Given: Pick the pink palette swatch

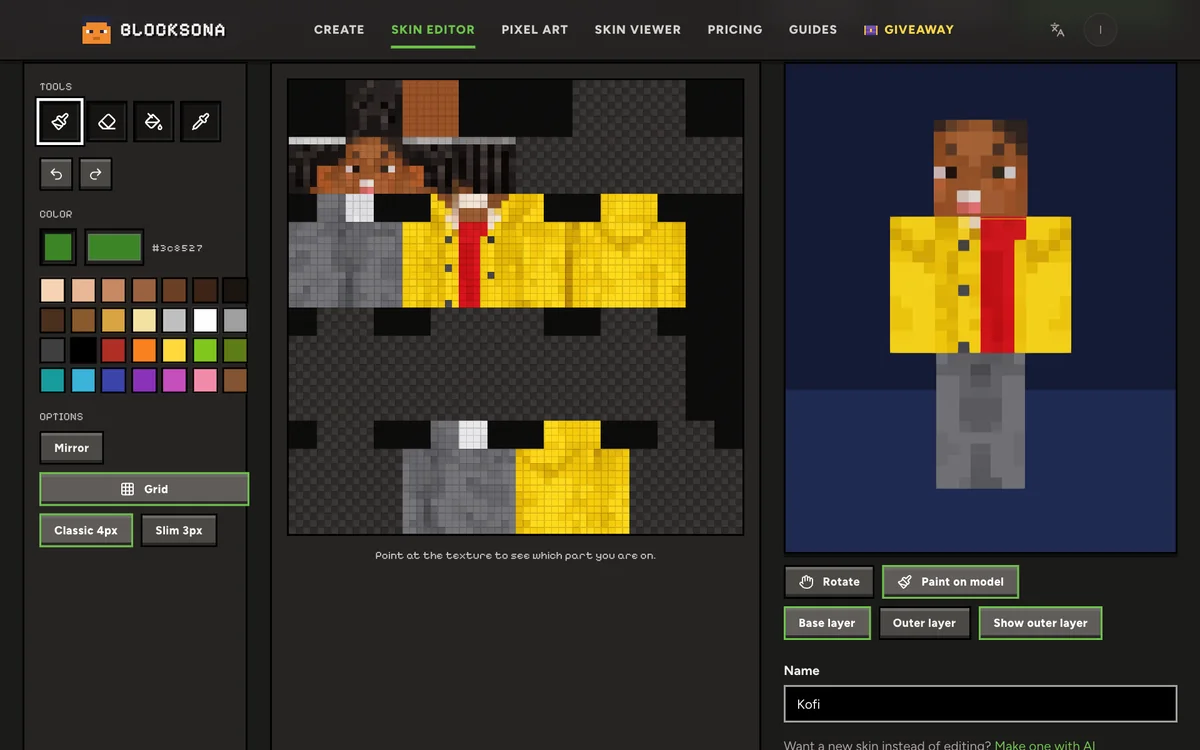Looking at the screenshot, I should click(x=205, y=380).
